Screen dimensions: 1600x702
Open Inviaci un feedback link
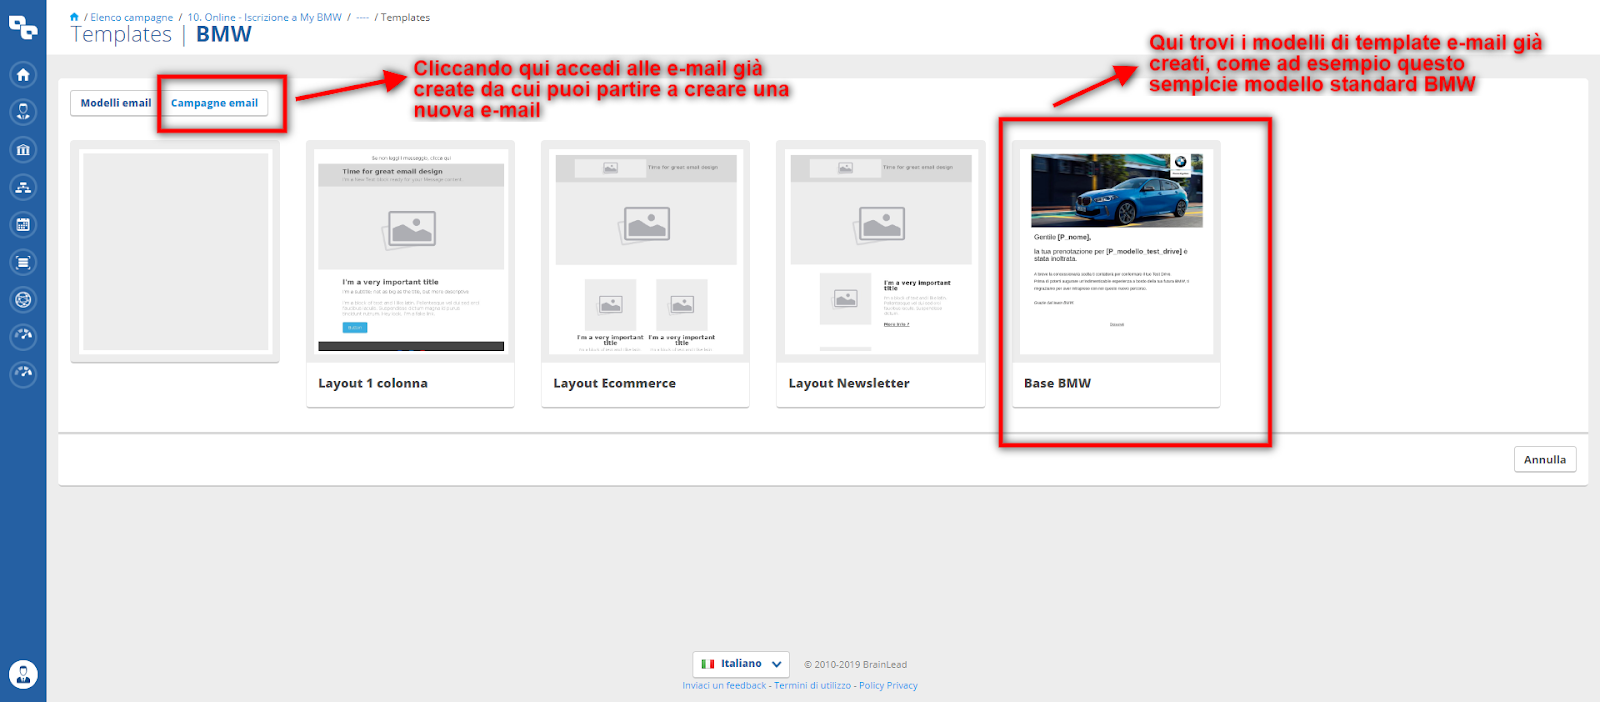[724, 686]
